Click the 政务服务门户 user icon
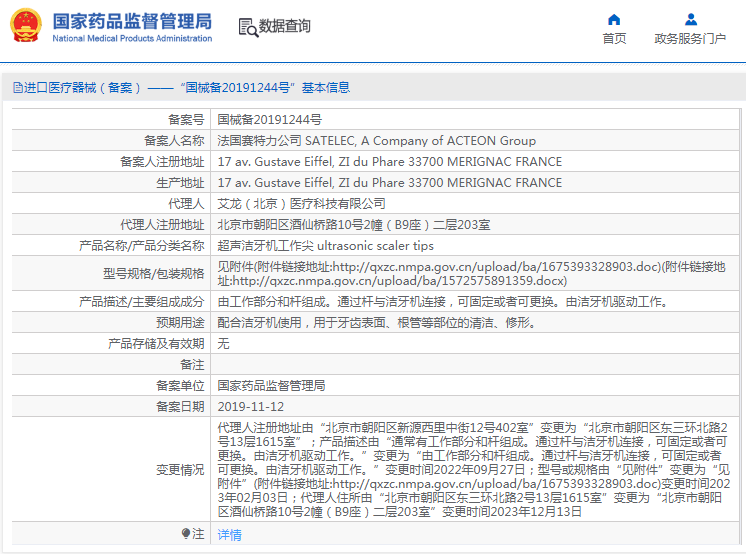This screenshot has height=554, width=746. (x=691, y=20)
